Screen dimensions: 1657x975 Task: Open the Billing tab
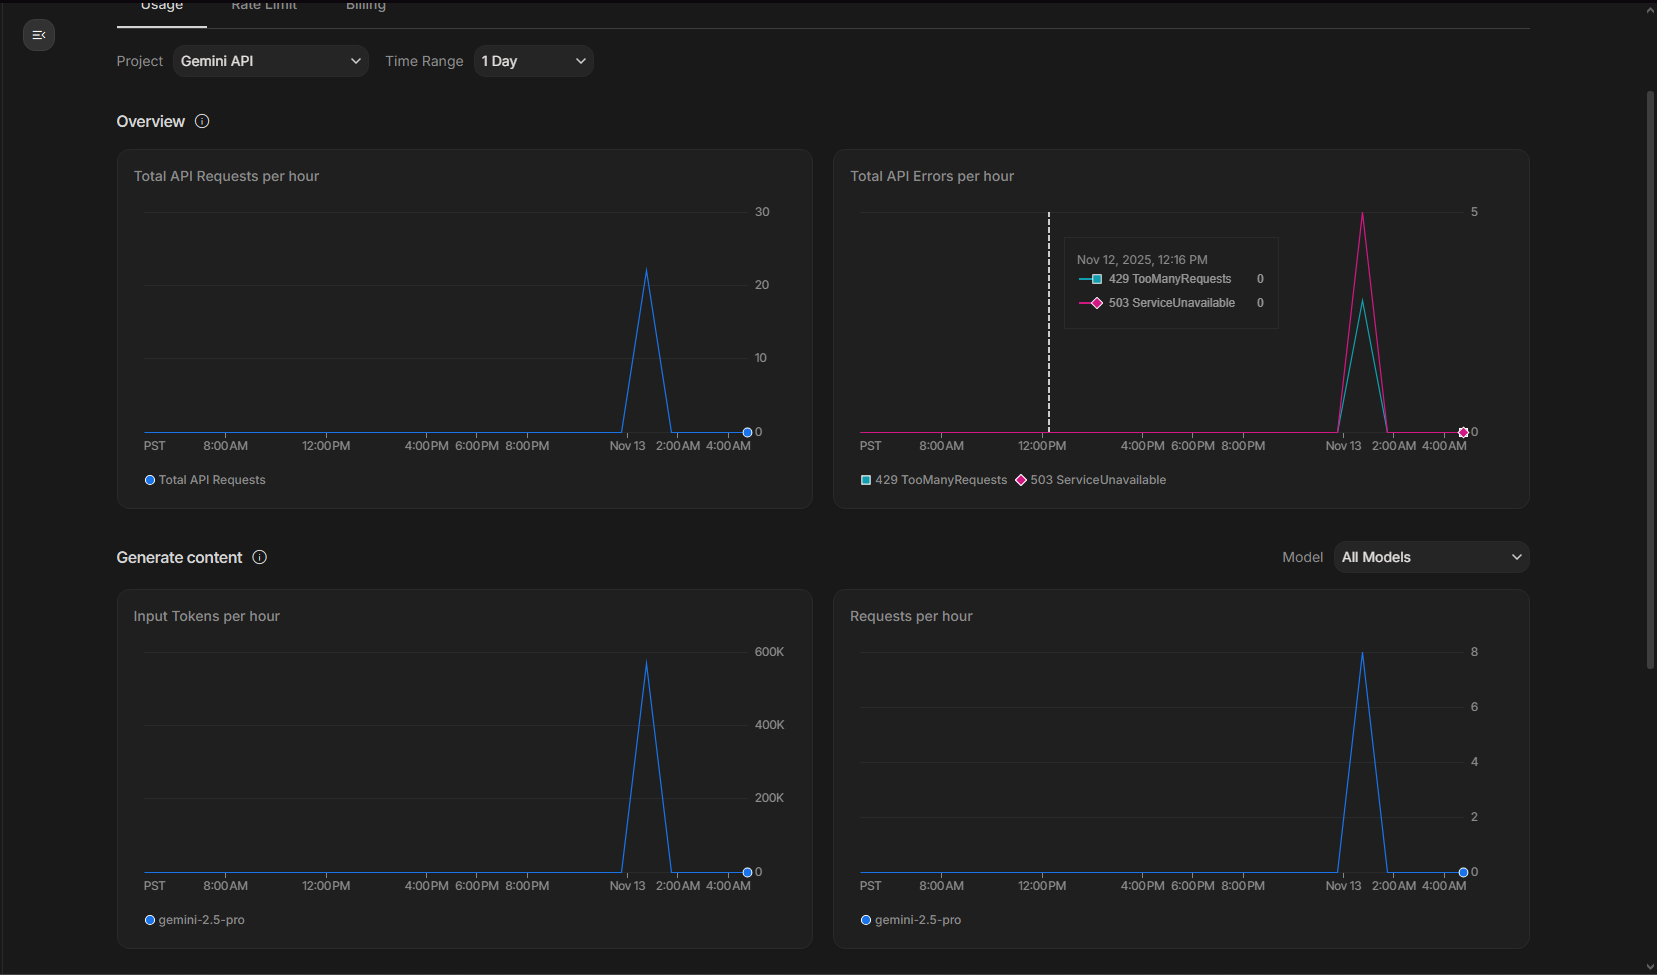(x=366, y=7)
